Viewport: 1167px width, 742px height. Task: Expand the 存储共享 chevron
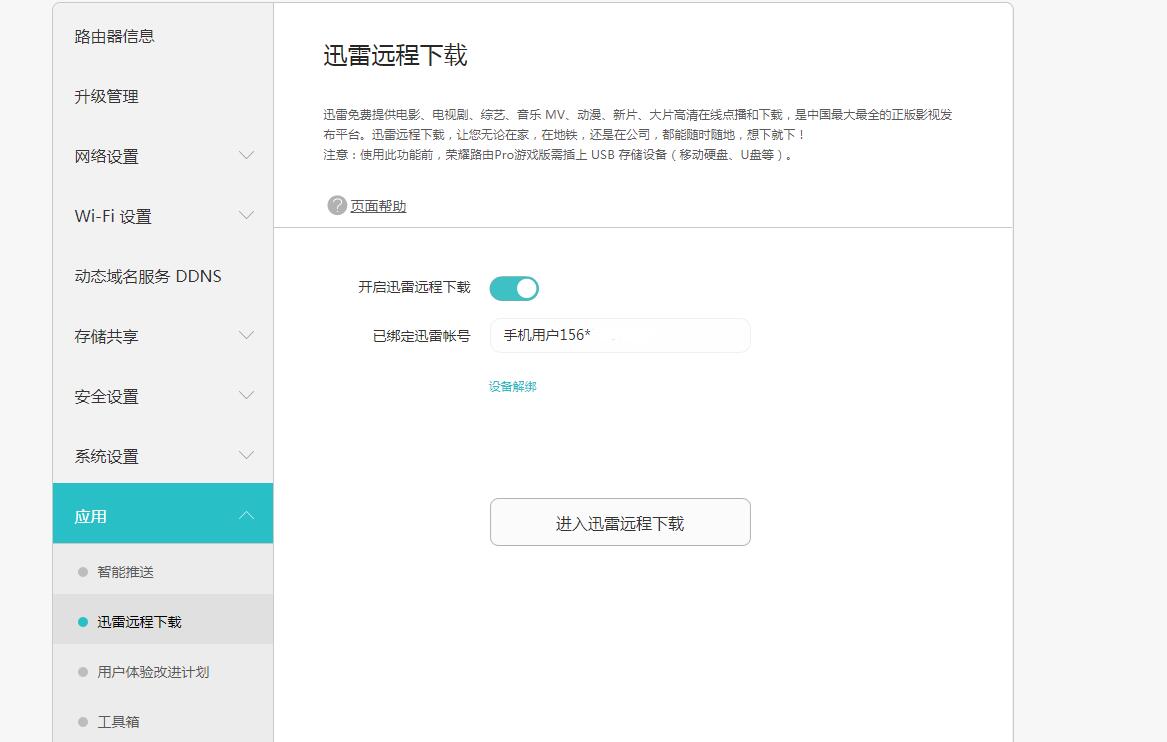[246, 336]
